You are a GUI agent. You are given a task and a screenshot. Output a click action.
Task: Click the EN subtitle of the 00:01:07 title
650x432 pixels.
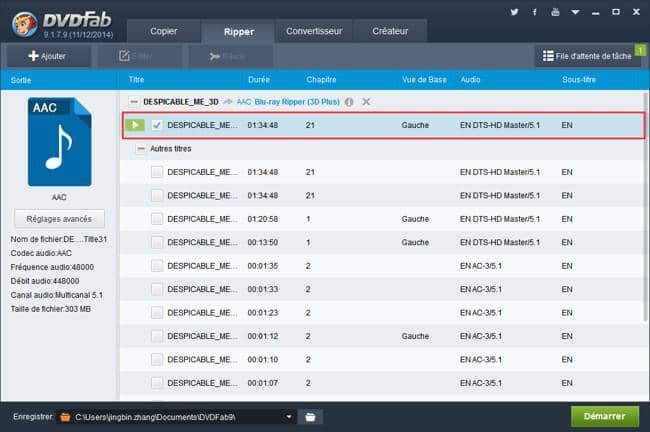pos(567,383)
